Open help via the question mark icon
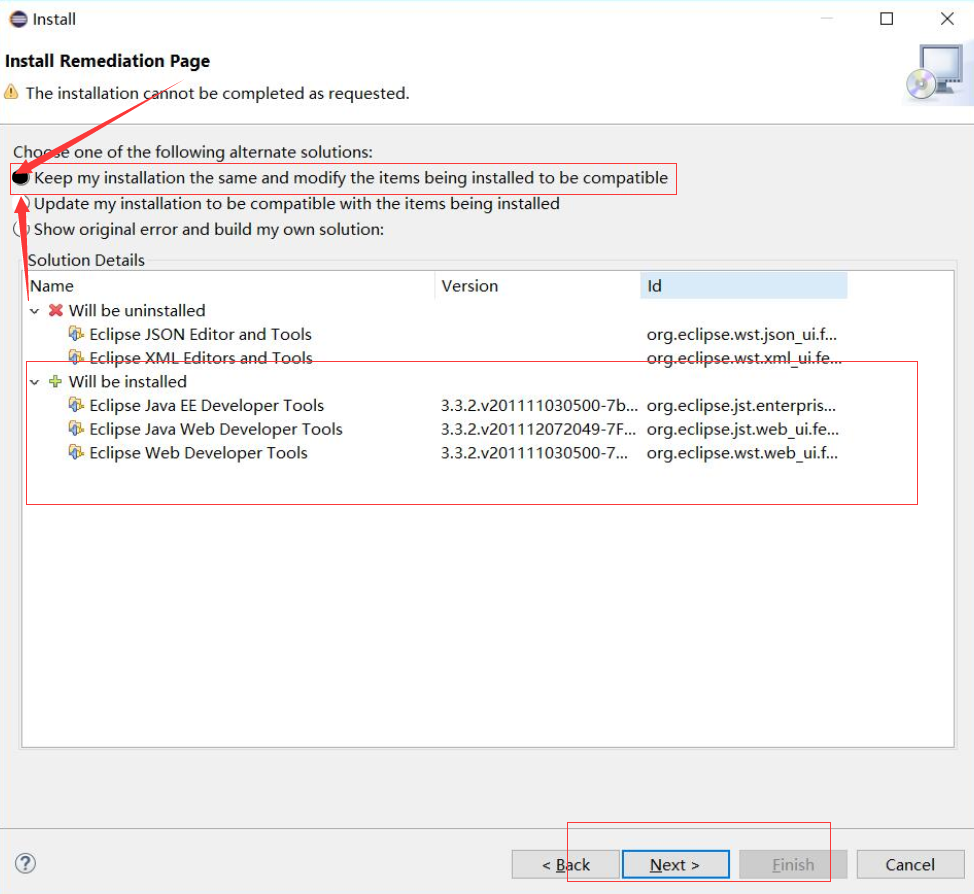974x894 pixels. pyautogui.click(x=25, y=863)
